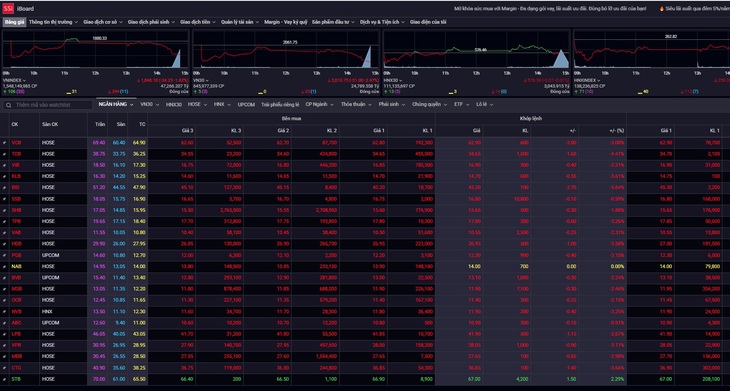Open the Chứng quyền dropdown filter
Viewport: 730px width, 391px height.
coord(429,104)
